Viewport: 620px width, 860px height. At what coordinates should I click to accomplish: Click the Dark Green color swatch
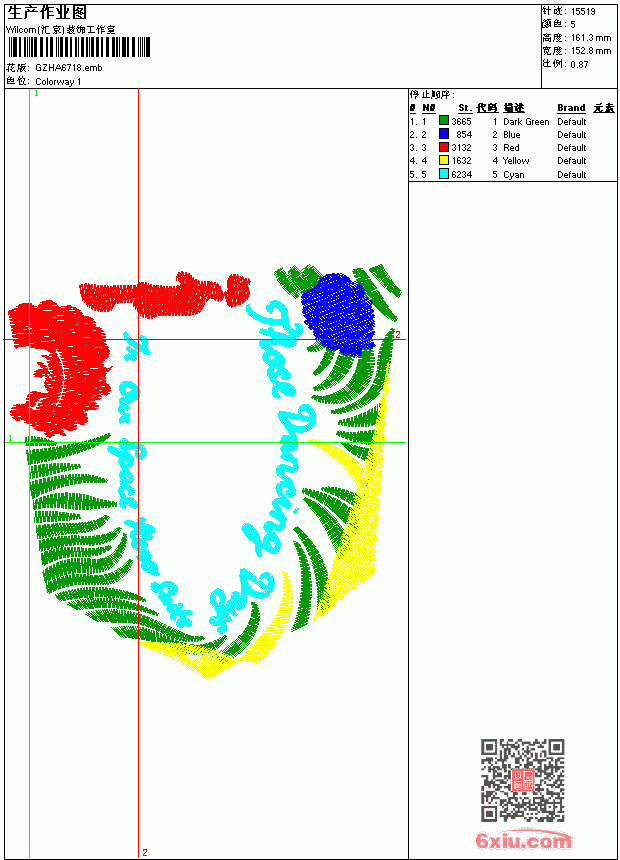point(444,121)
